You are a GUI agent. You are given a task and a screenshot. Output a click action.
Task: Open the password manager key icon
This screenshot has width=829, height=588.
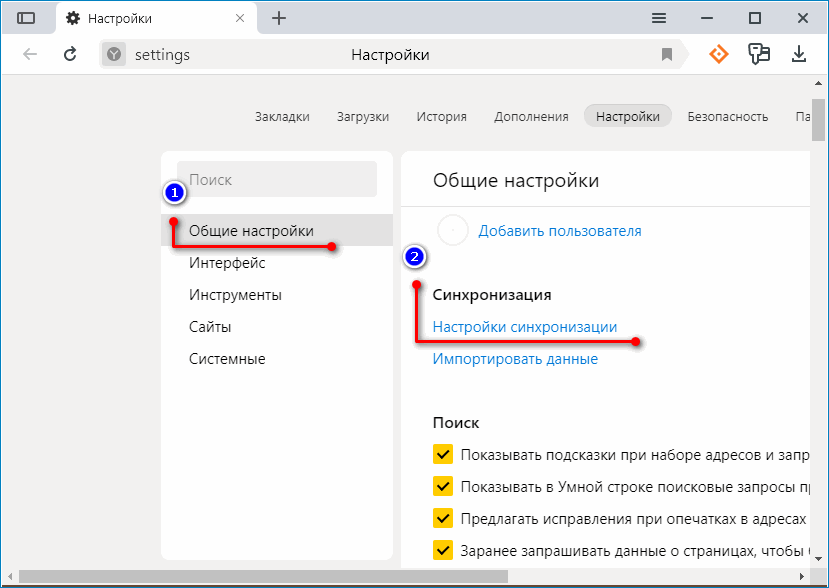point(759,54)
